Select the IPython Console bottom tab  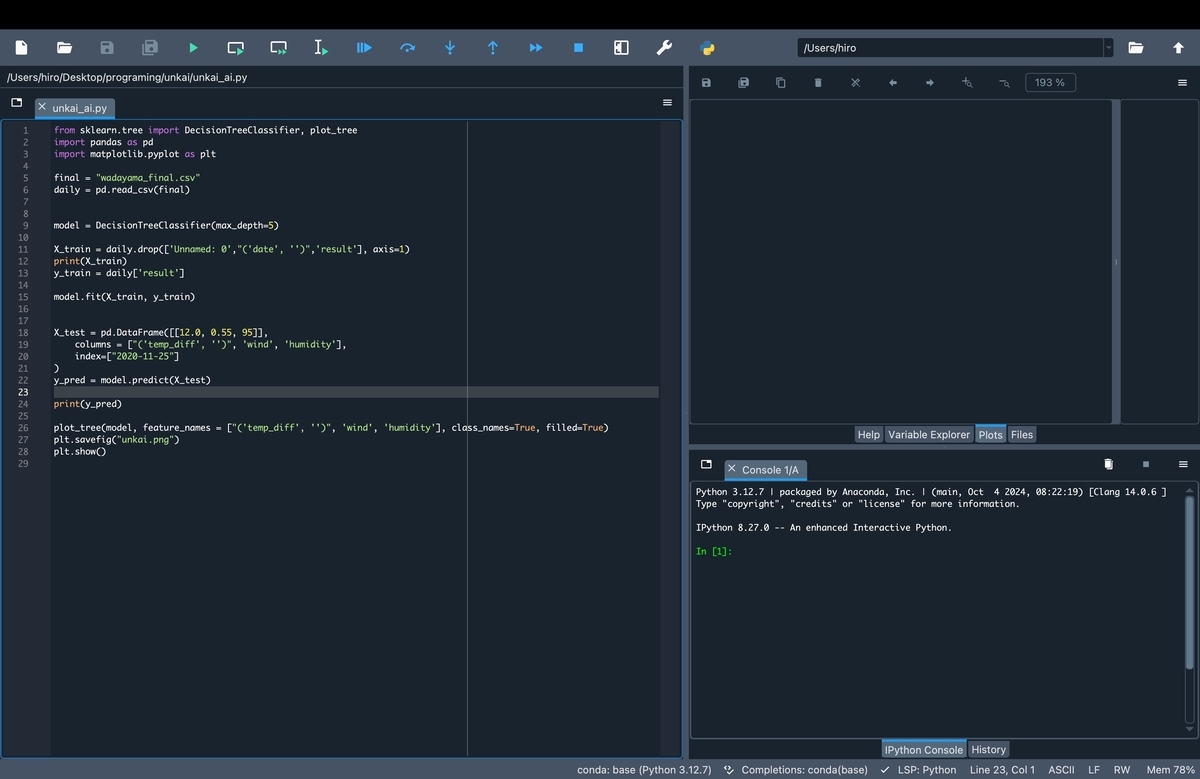(924, 749)
